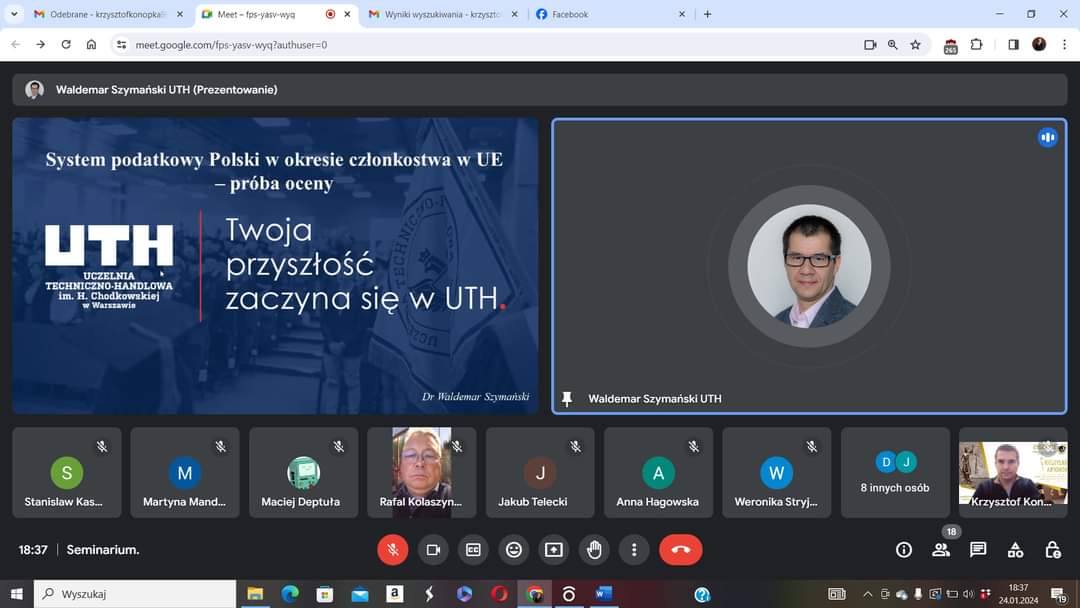Switch to Gmail Odebrane tab
Image resolution: width=1080 pixels, height=608 pixels.
click(107, 14)
